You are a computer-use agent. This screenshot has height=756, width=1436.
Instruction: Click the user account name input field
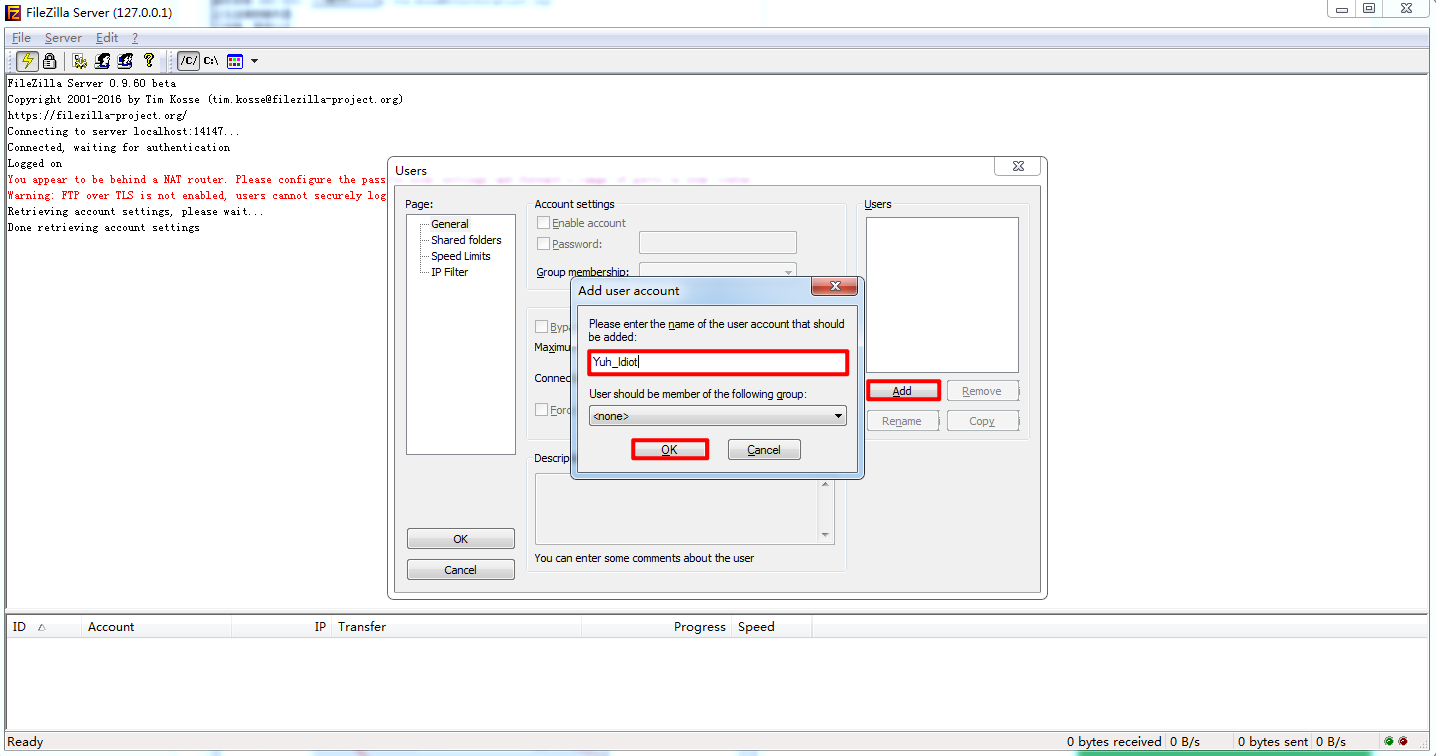coord(718,362)
